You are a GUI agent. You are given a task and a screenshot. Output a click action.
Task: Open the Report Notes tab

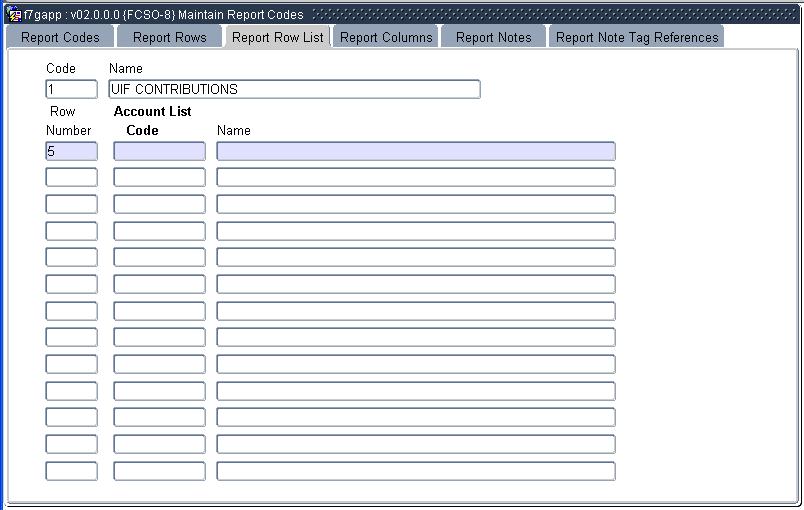(x=493, y=37)
